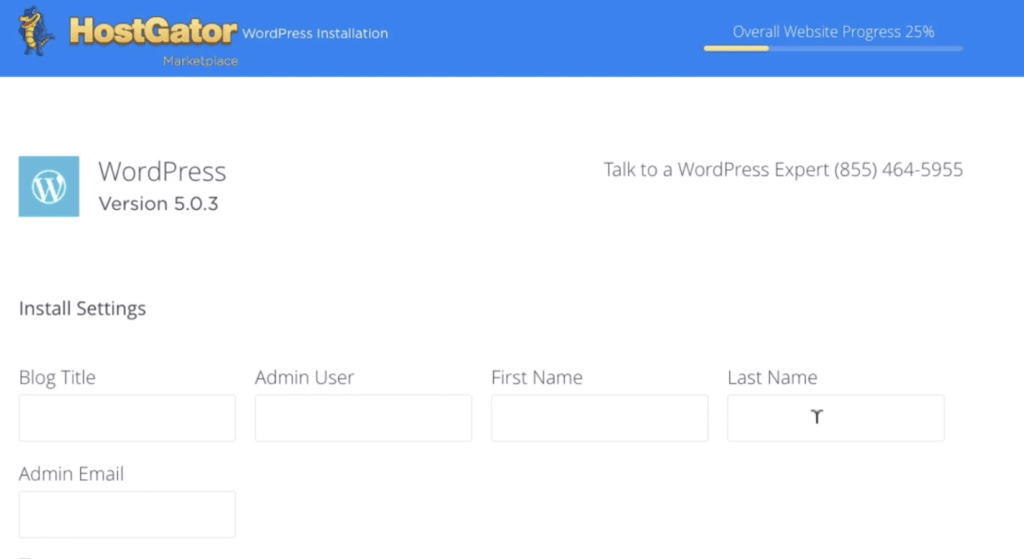This screenshot has width=1024, height=559.
Task: Click the 'Blog Title' label
Action: pyautogui.click(x=57, y=377)
